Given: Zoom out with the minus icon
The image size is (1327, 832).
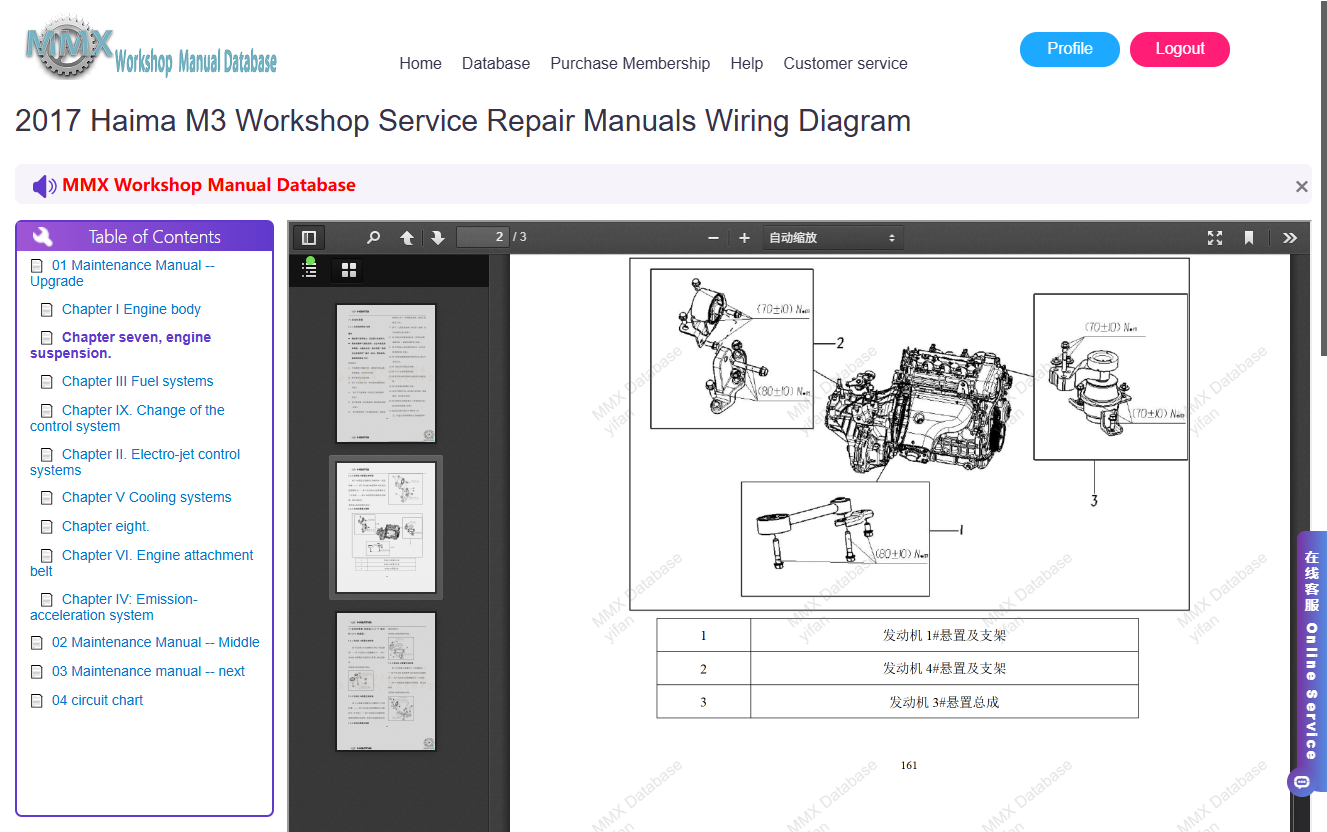Looking at the screenshot, I should tap(713, 237).
